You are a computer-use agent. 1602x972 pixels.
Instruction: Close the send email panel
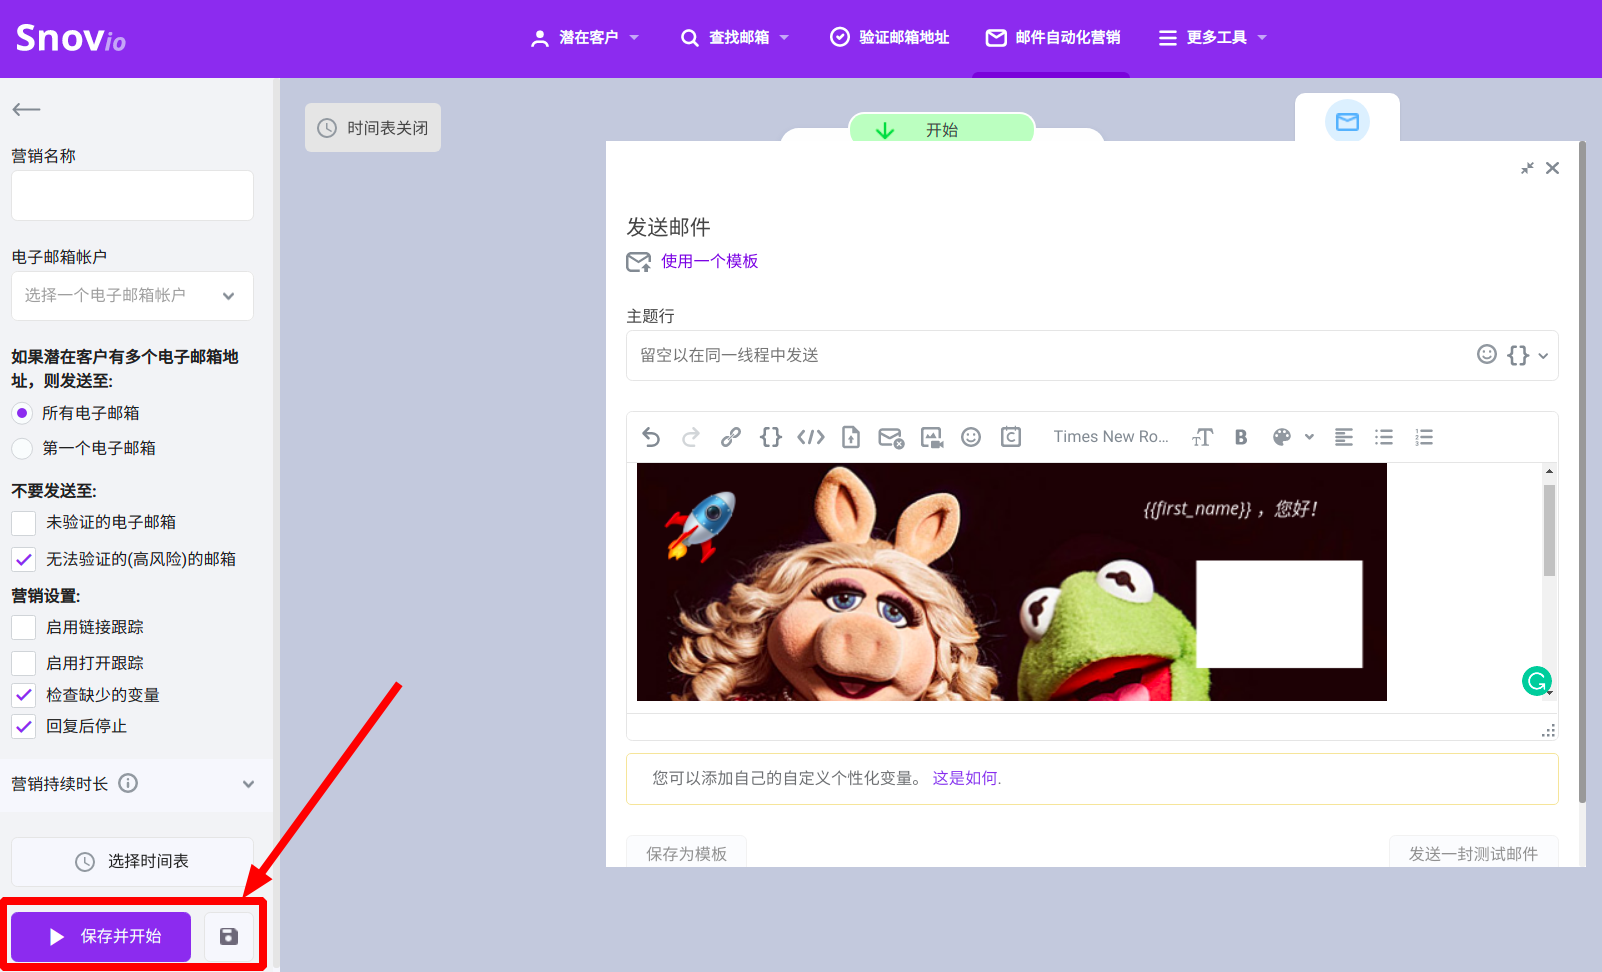(x=1552, y=168)
